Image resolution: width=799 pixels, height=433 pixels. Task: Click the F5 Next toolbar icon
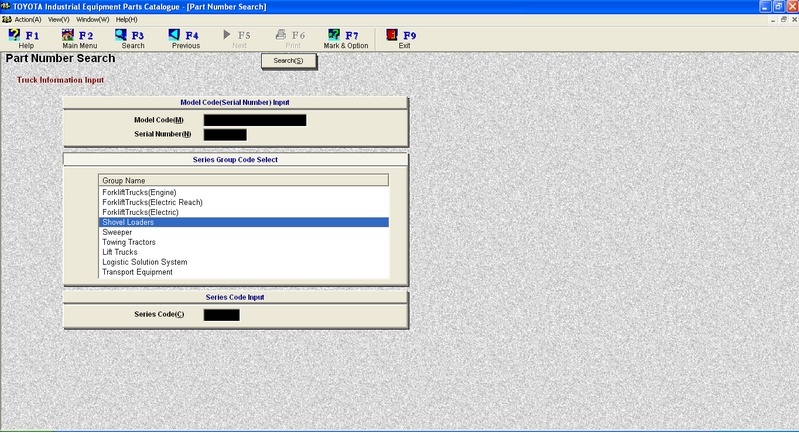[x=238, y=39]
